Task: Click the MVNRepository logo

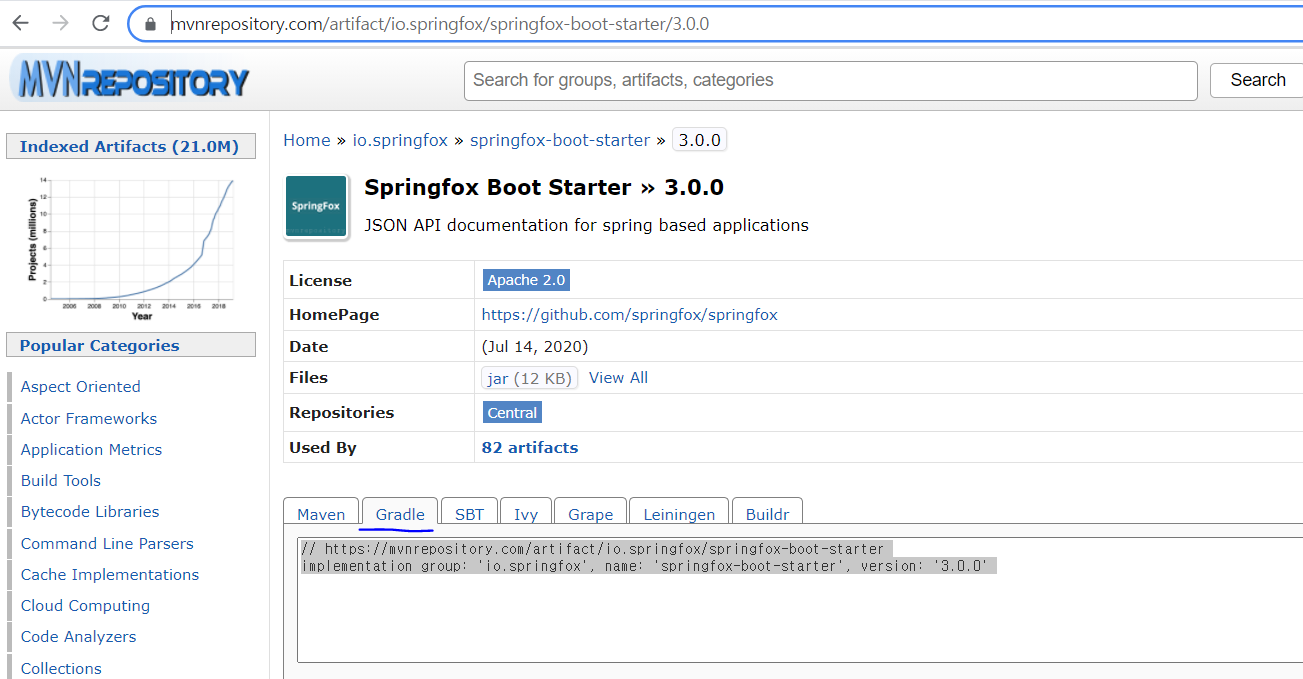Action: 130,80
